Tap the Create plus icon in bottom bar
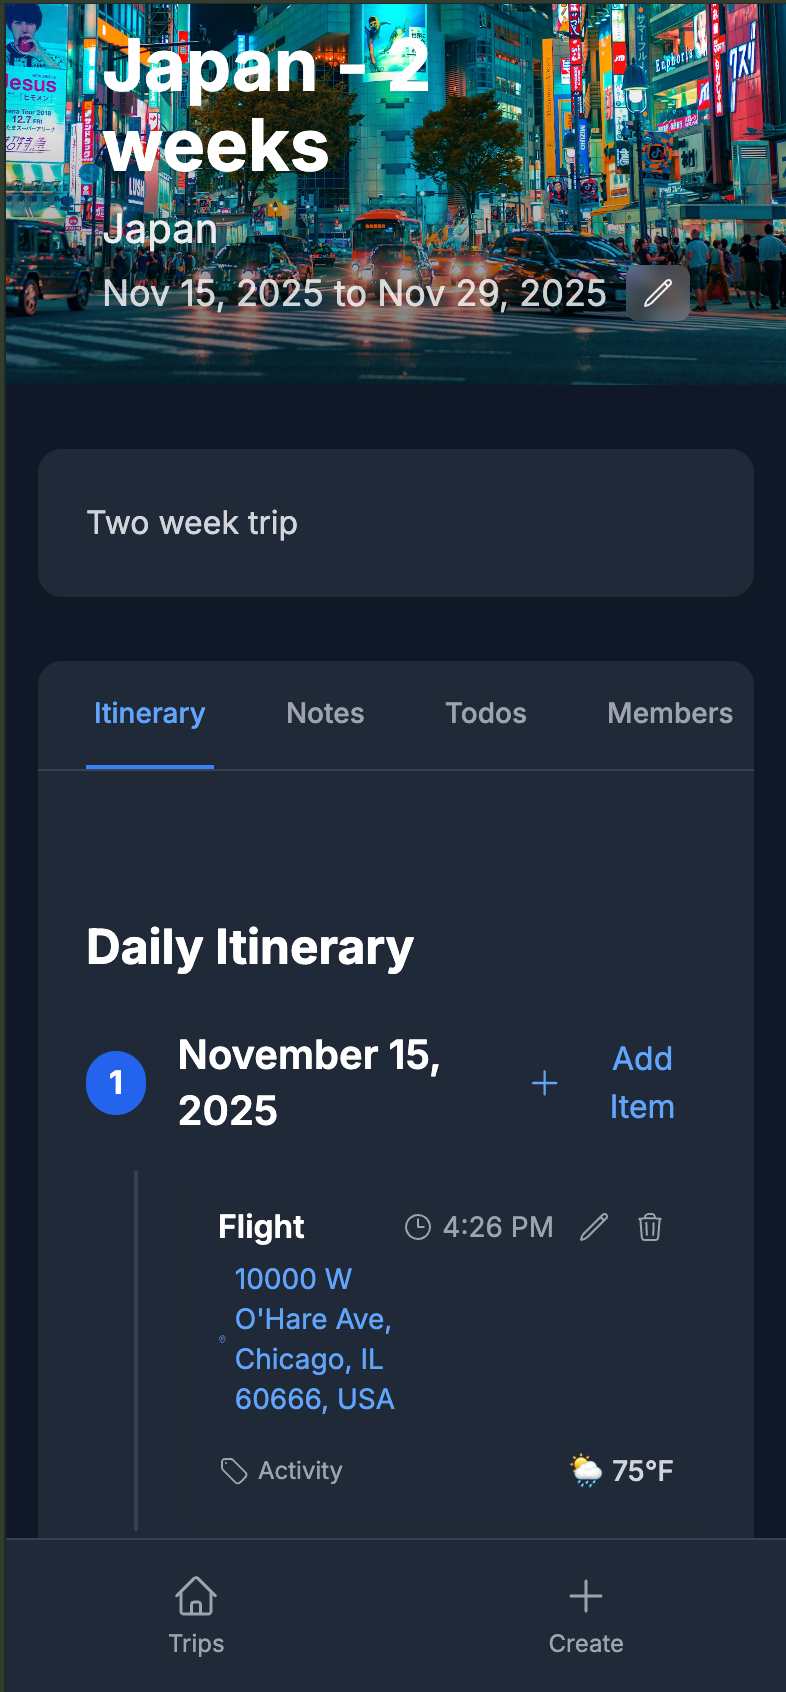Screen dimensions: 786x1692 (x=586, y=1597)
